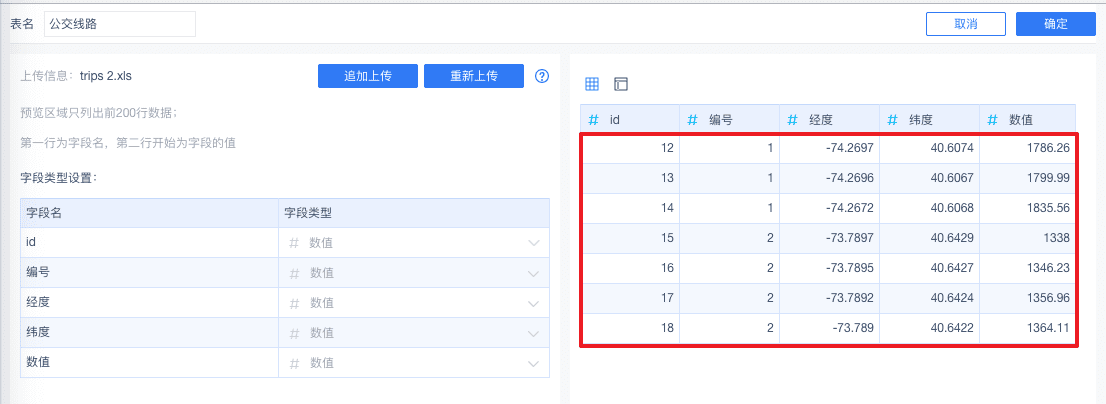Click the 表名 input field
Image resolution: width=1106 pixels, height=404 pixels.
point(120,24)
